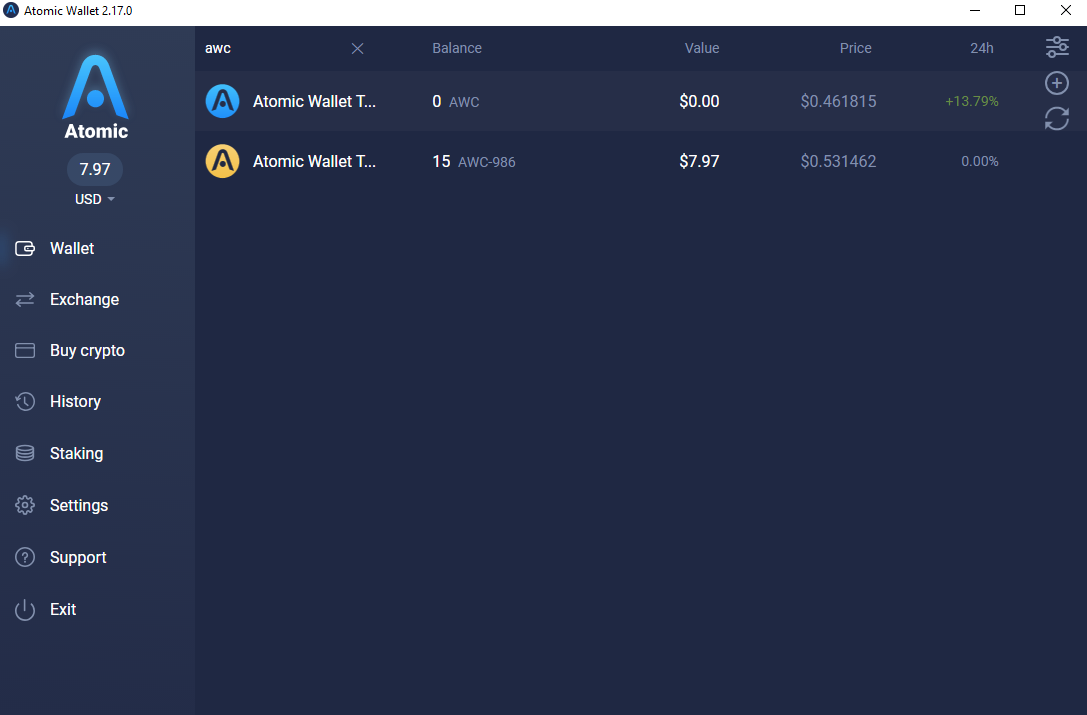Click the Staking coins icon
The image size is (1087, 715).
pyautogui.click(x=25, y=453)
